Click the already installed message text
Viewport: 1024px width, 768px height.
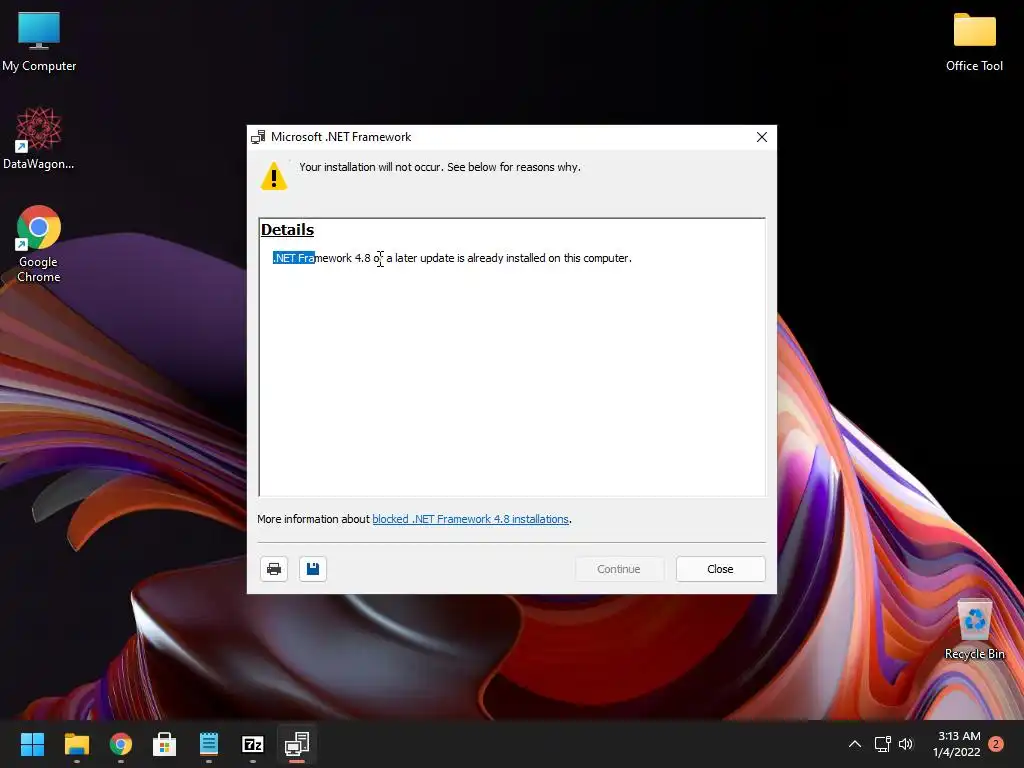[452, 258]
